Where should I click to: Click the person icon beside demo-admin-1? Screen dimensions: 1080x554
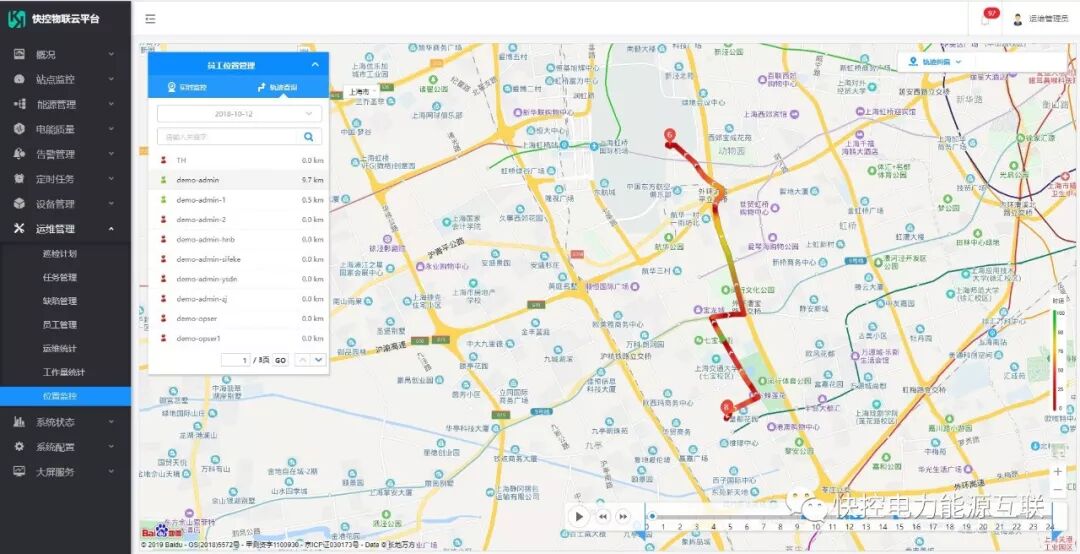pos(163,200)
